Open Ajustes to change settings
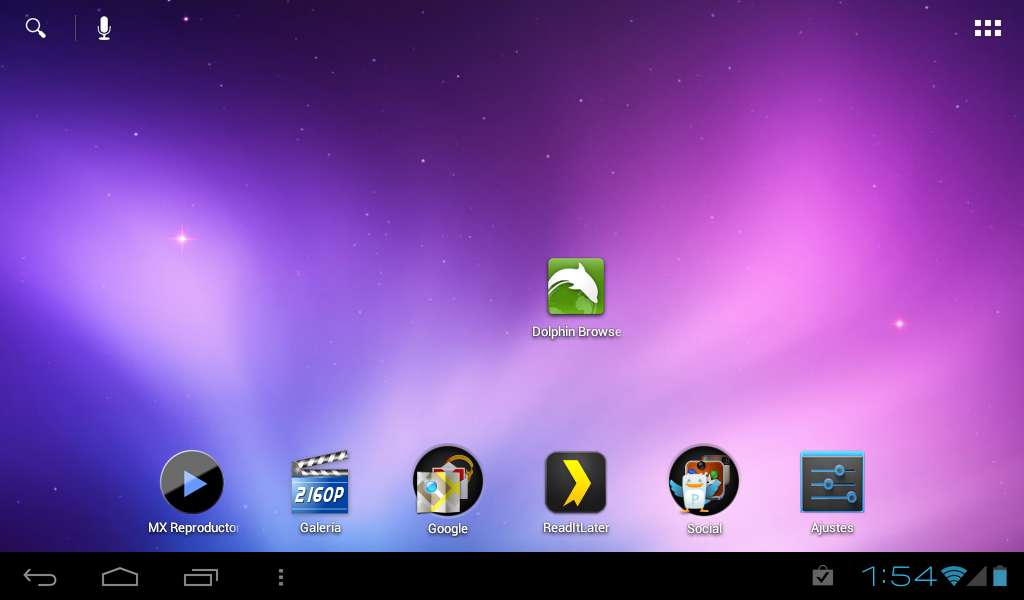Screen dimensions: 1024x600 tap(831, 481)
